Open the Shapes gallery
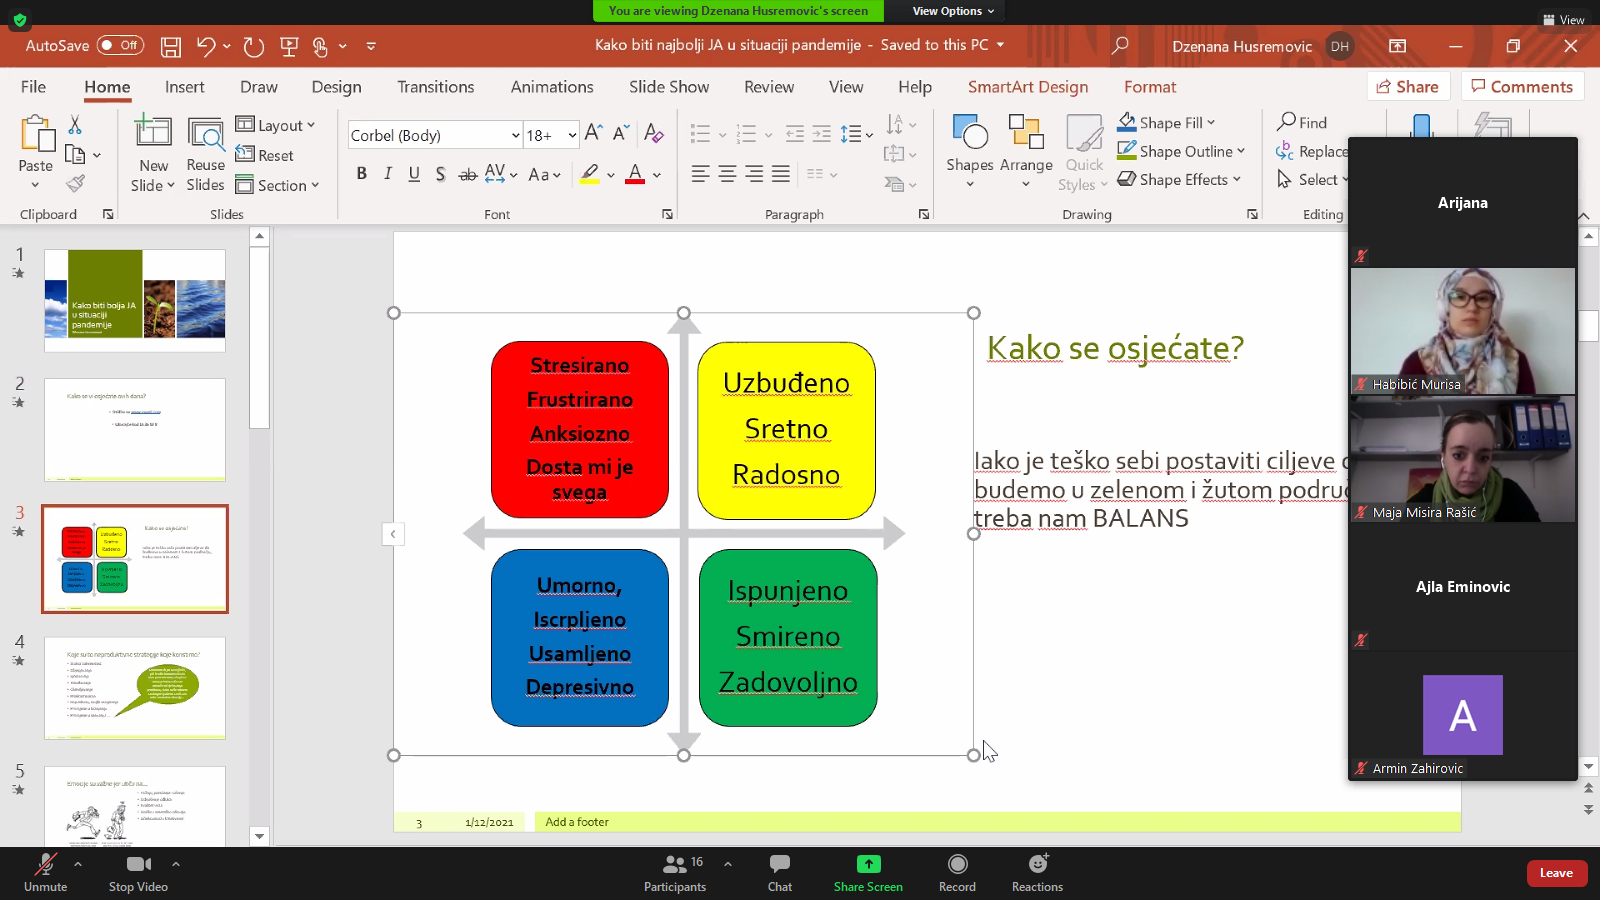1600x900 pixels. tap(970, 150)
